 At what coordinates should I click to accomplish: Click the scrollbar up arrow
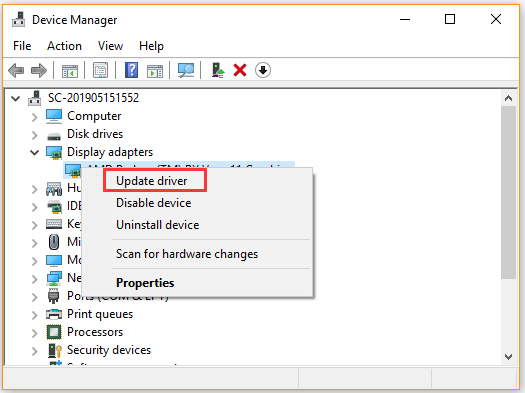point(508,98)
